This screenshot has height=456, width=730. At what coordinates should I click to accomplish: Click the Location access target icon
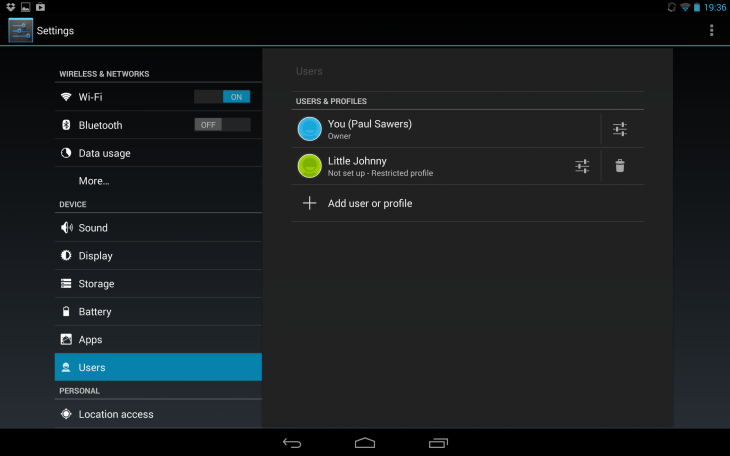(66, 414)
